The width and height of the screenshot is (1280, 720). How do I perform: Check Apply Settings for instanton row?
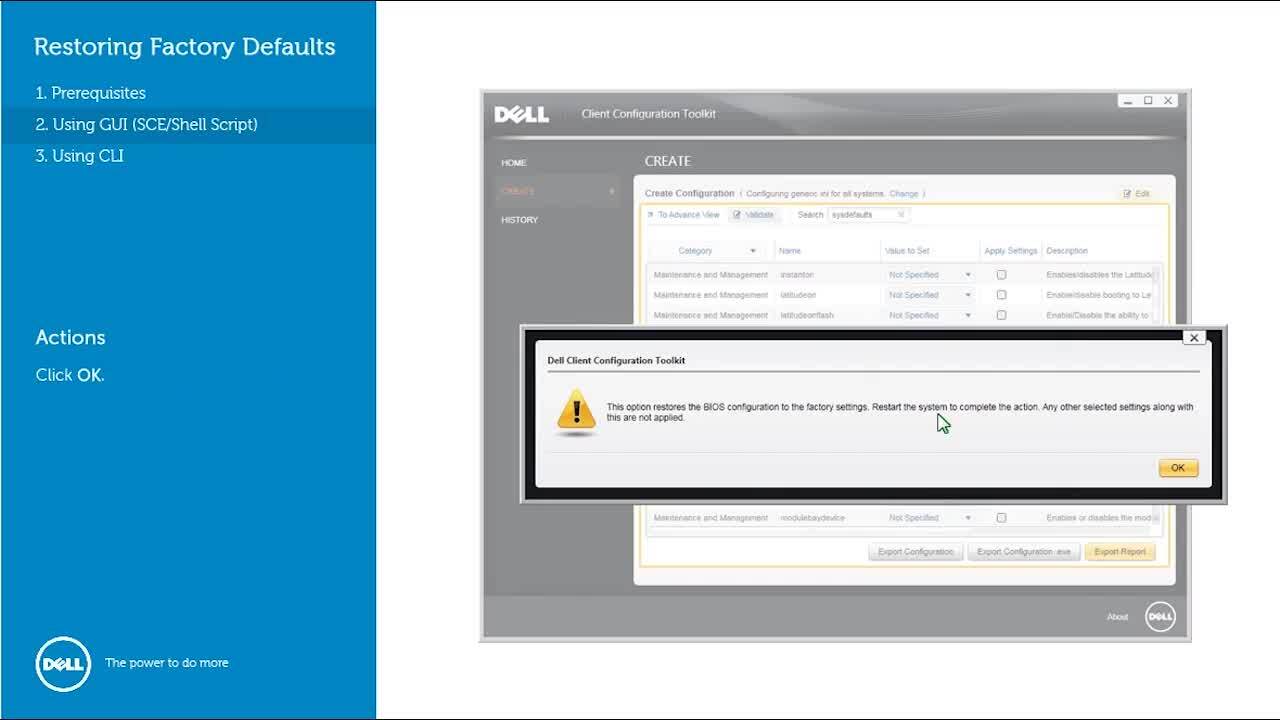pyautogui.click(x=1001, y=275)
